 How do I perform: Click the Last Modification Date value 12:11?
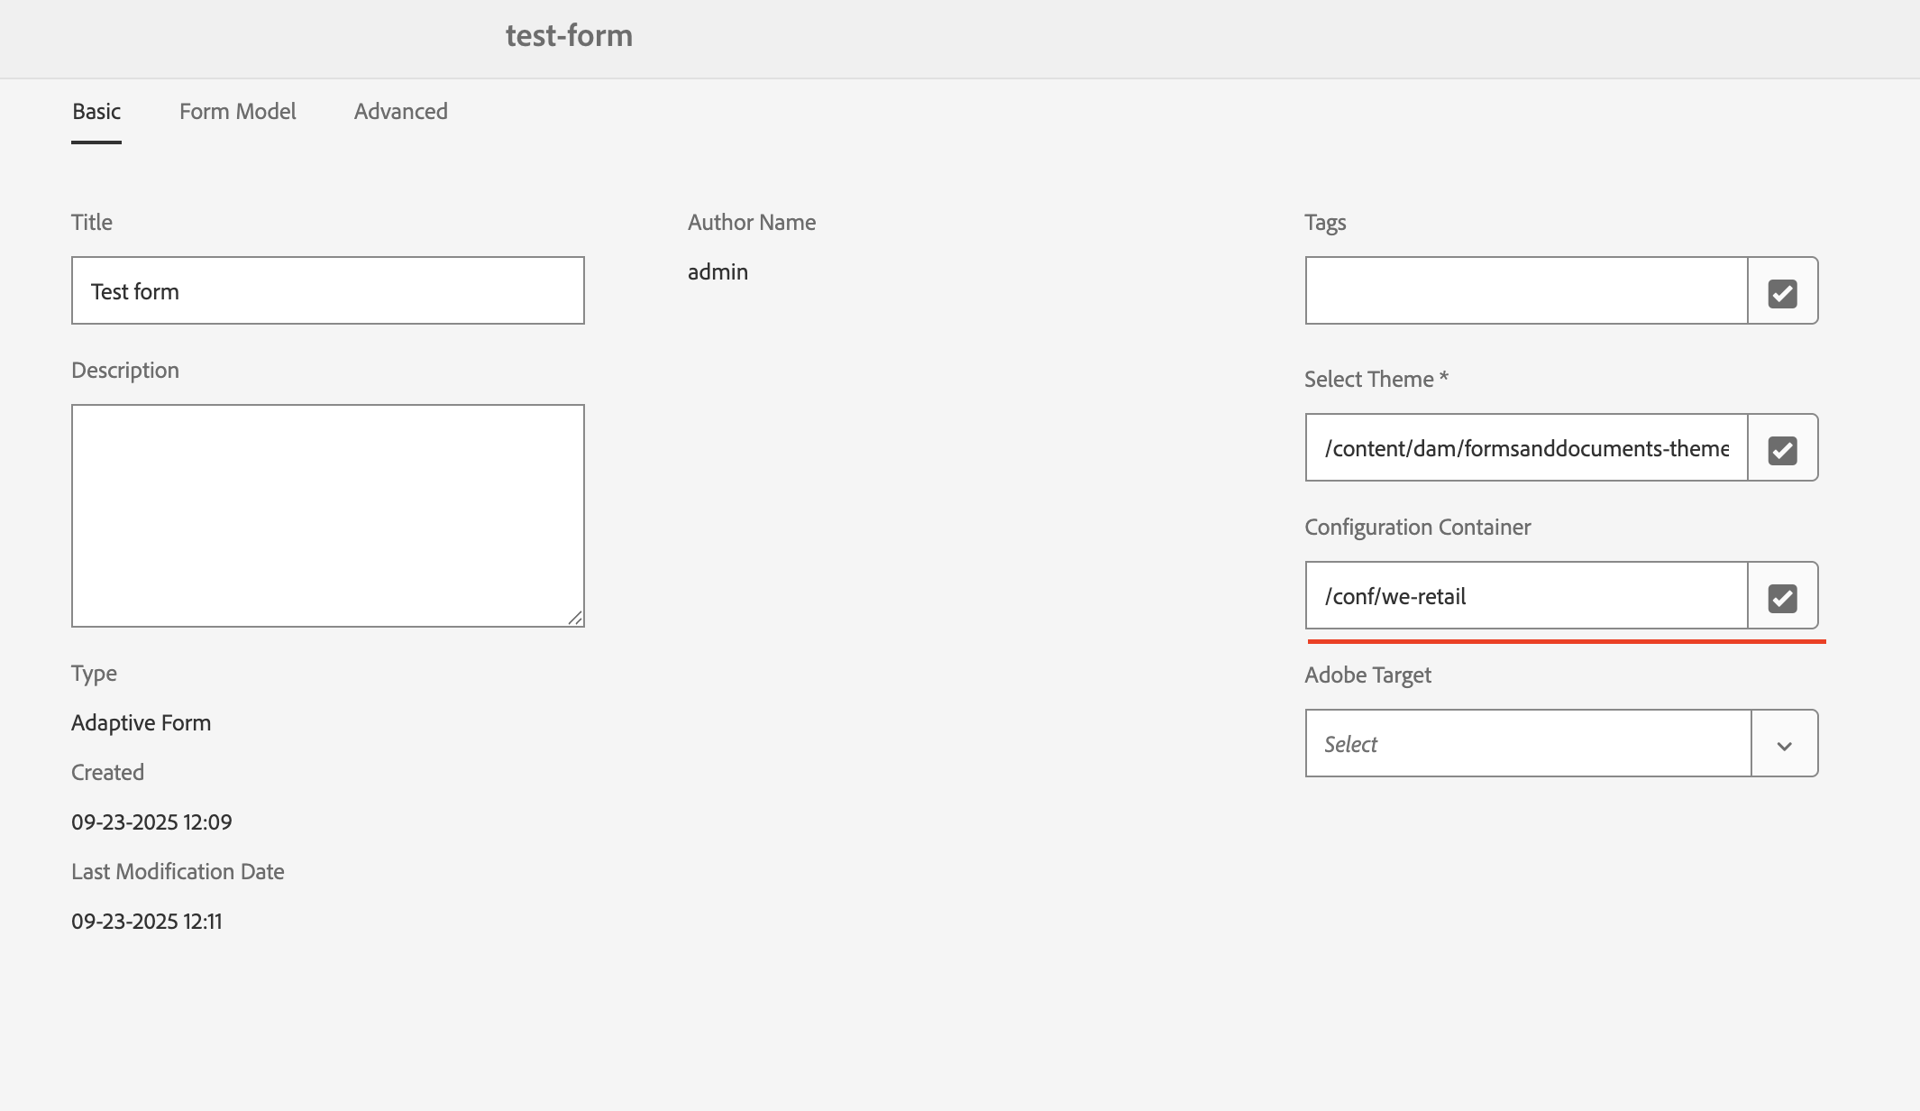pos(146,921)
